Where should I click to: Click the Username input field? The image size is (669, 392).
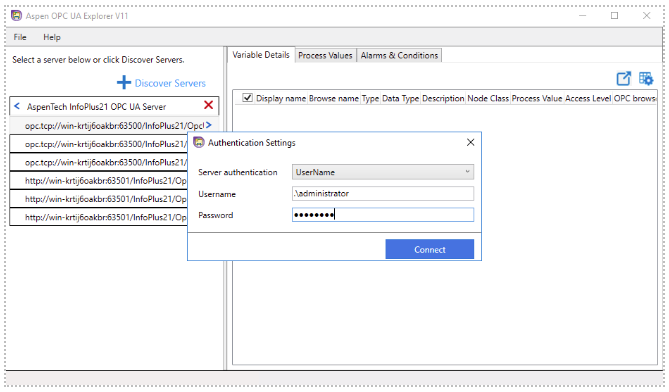pos(383,193)
